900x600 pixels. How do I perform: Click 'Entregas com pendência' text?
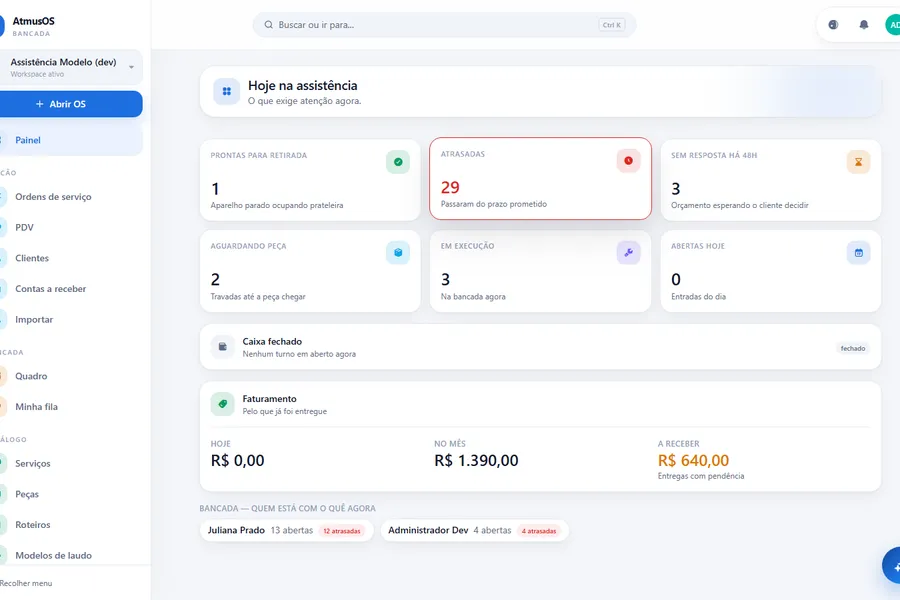click(x=701, y=476)
